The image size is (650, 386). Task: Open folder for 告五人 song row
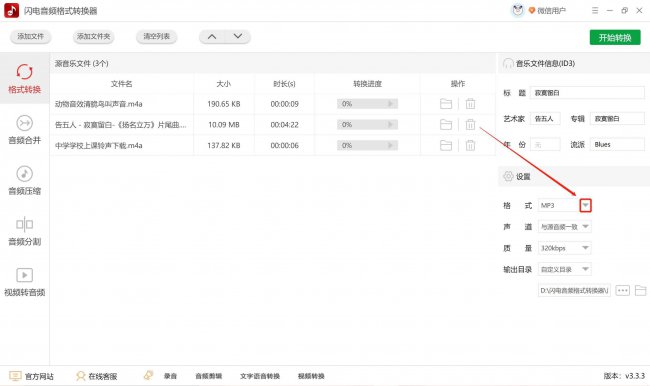[x=446, y=124]
